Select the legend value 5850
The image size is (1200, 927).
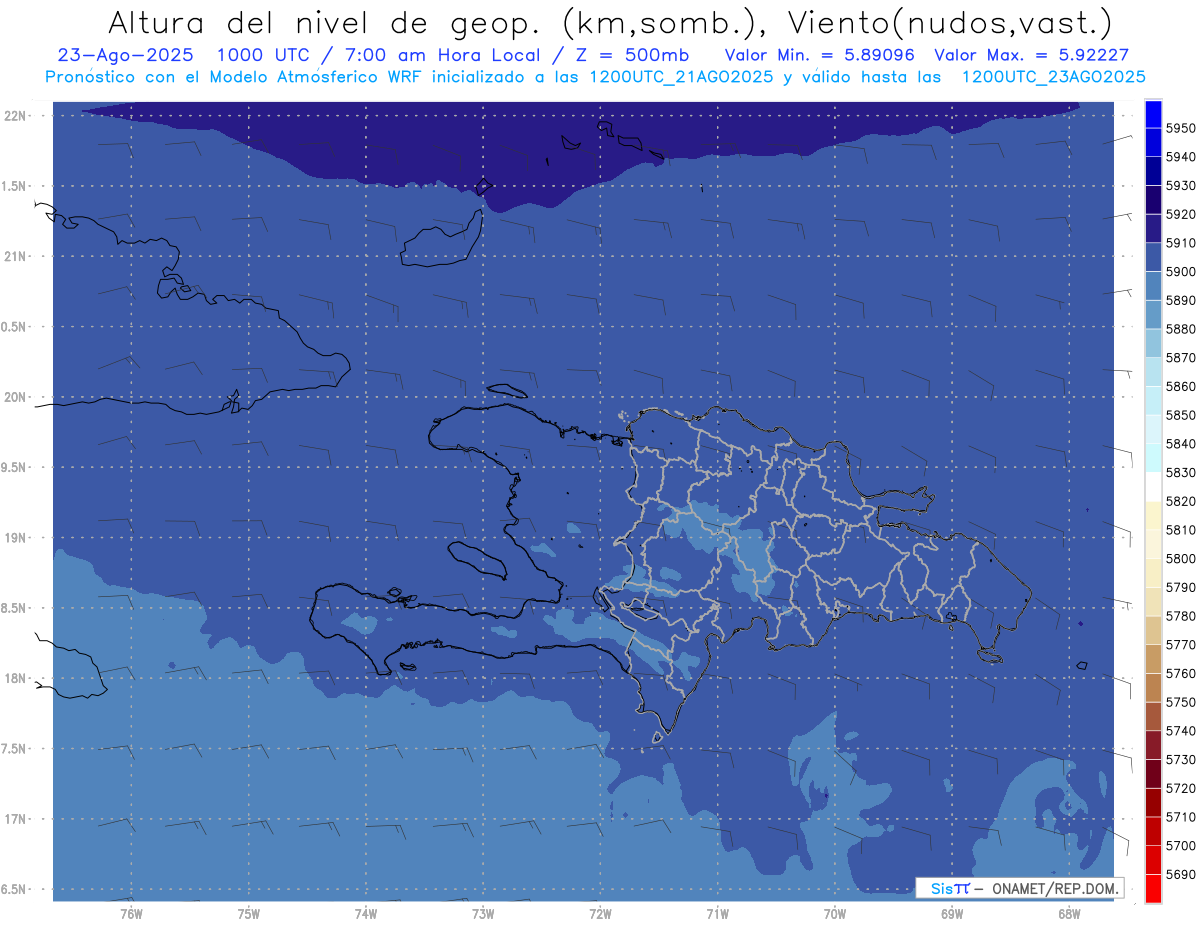1180,415
